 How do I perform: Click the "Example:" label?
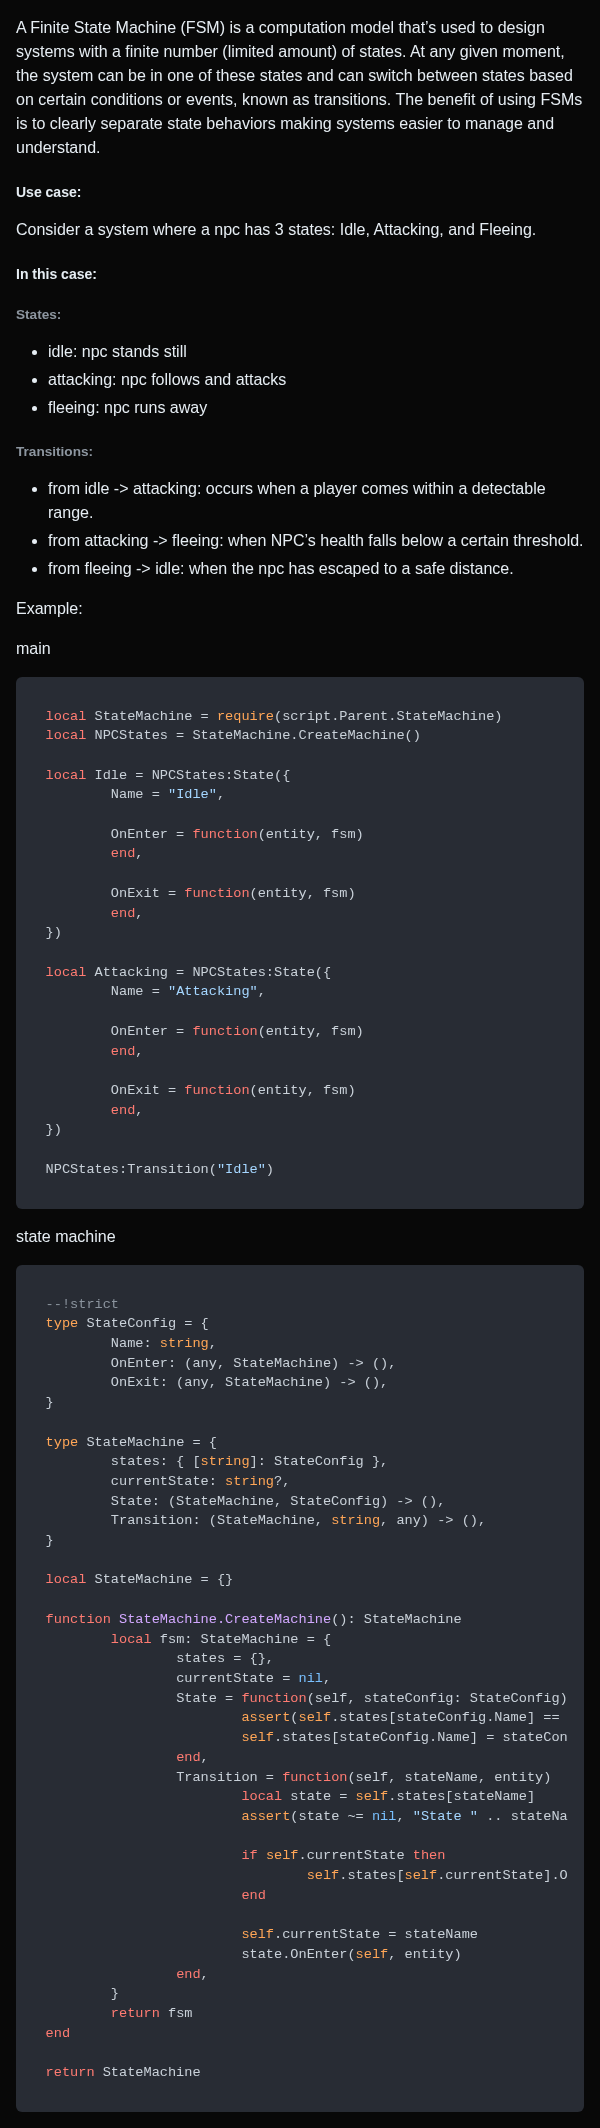click(x=49, y=609)
